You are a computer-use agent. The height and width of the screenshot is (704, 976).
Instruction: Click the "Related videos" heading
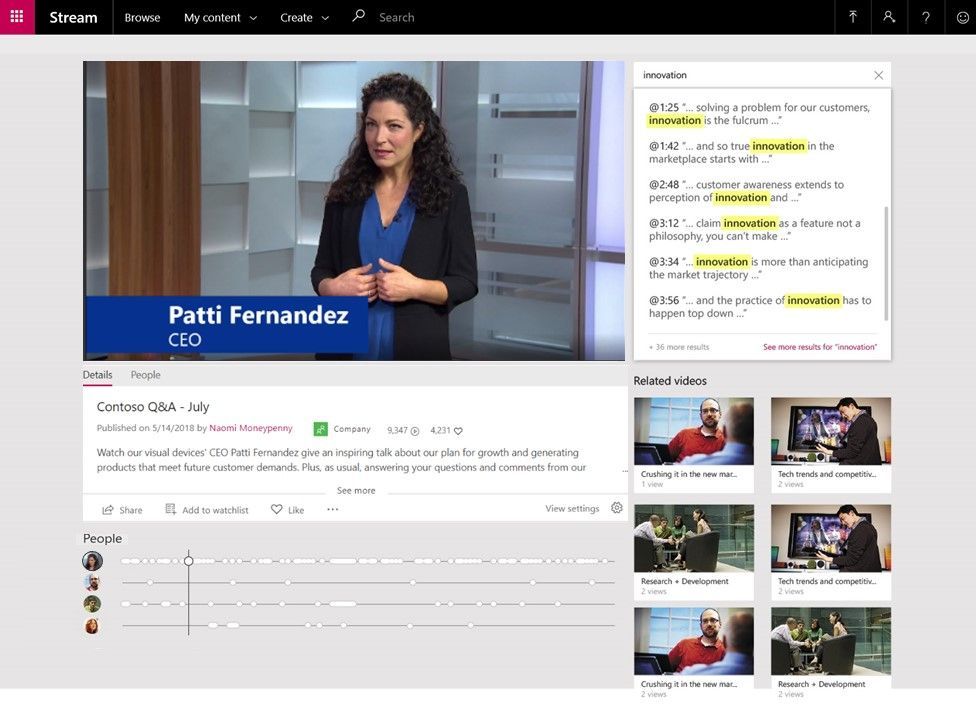(670, 381)
